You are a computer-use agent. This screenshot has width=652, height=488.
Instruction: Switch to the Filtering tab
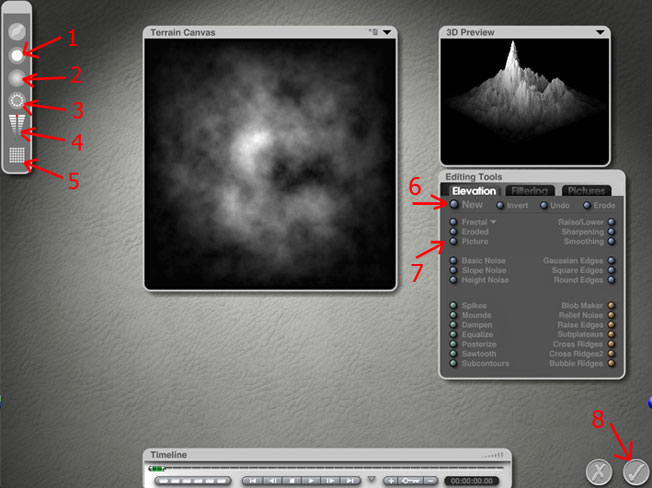pos(530,191)
